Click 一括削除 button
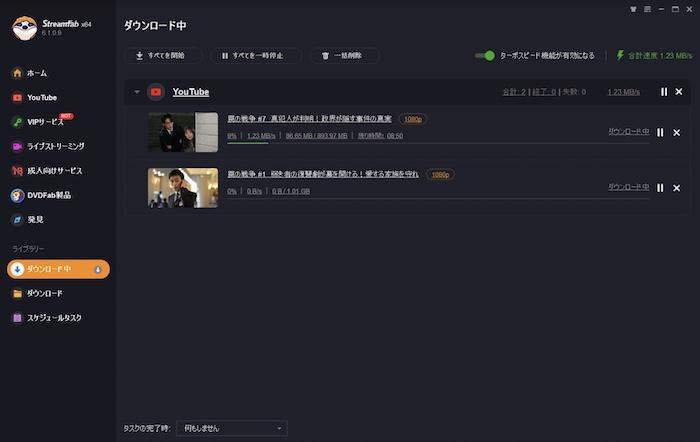 (x=343, y=55)
